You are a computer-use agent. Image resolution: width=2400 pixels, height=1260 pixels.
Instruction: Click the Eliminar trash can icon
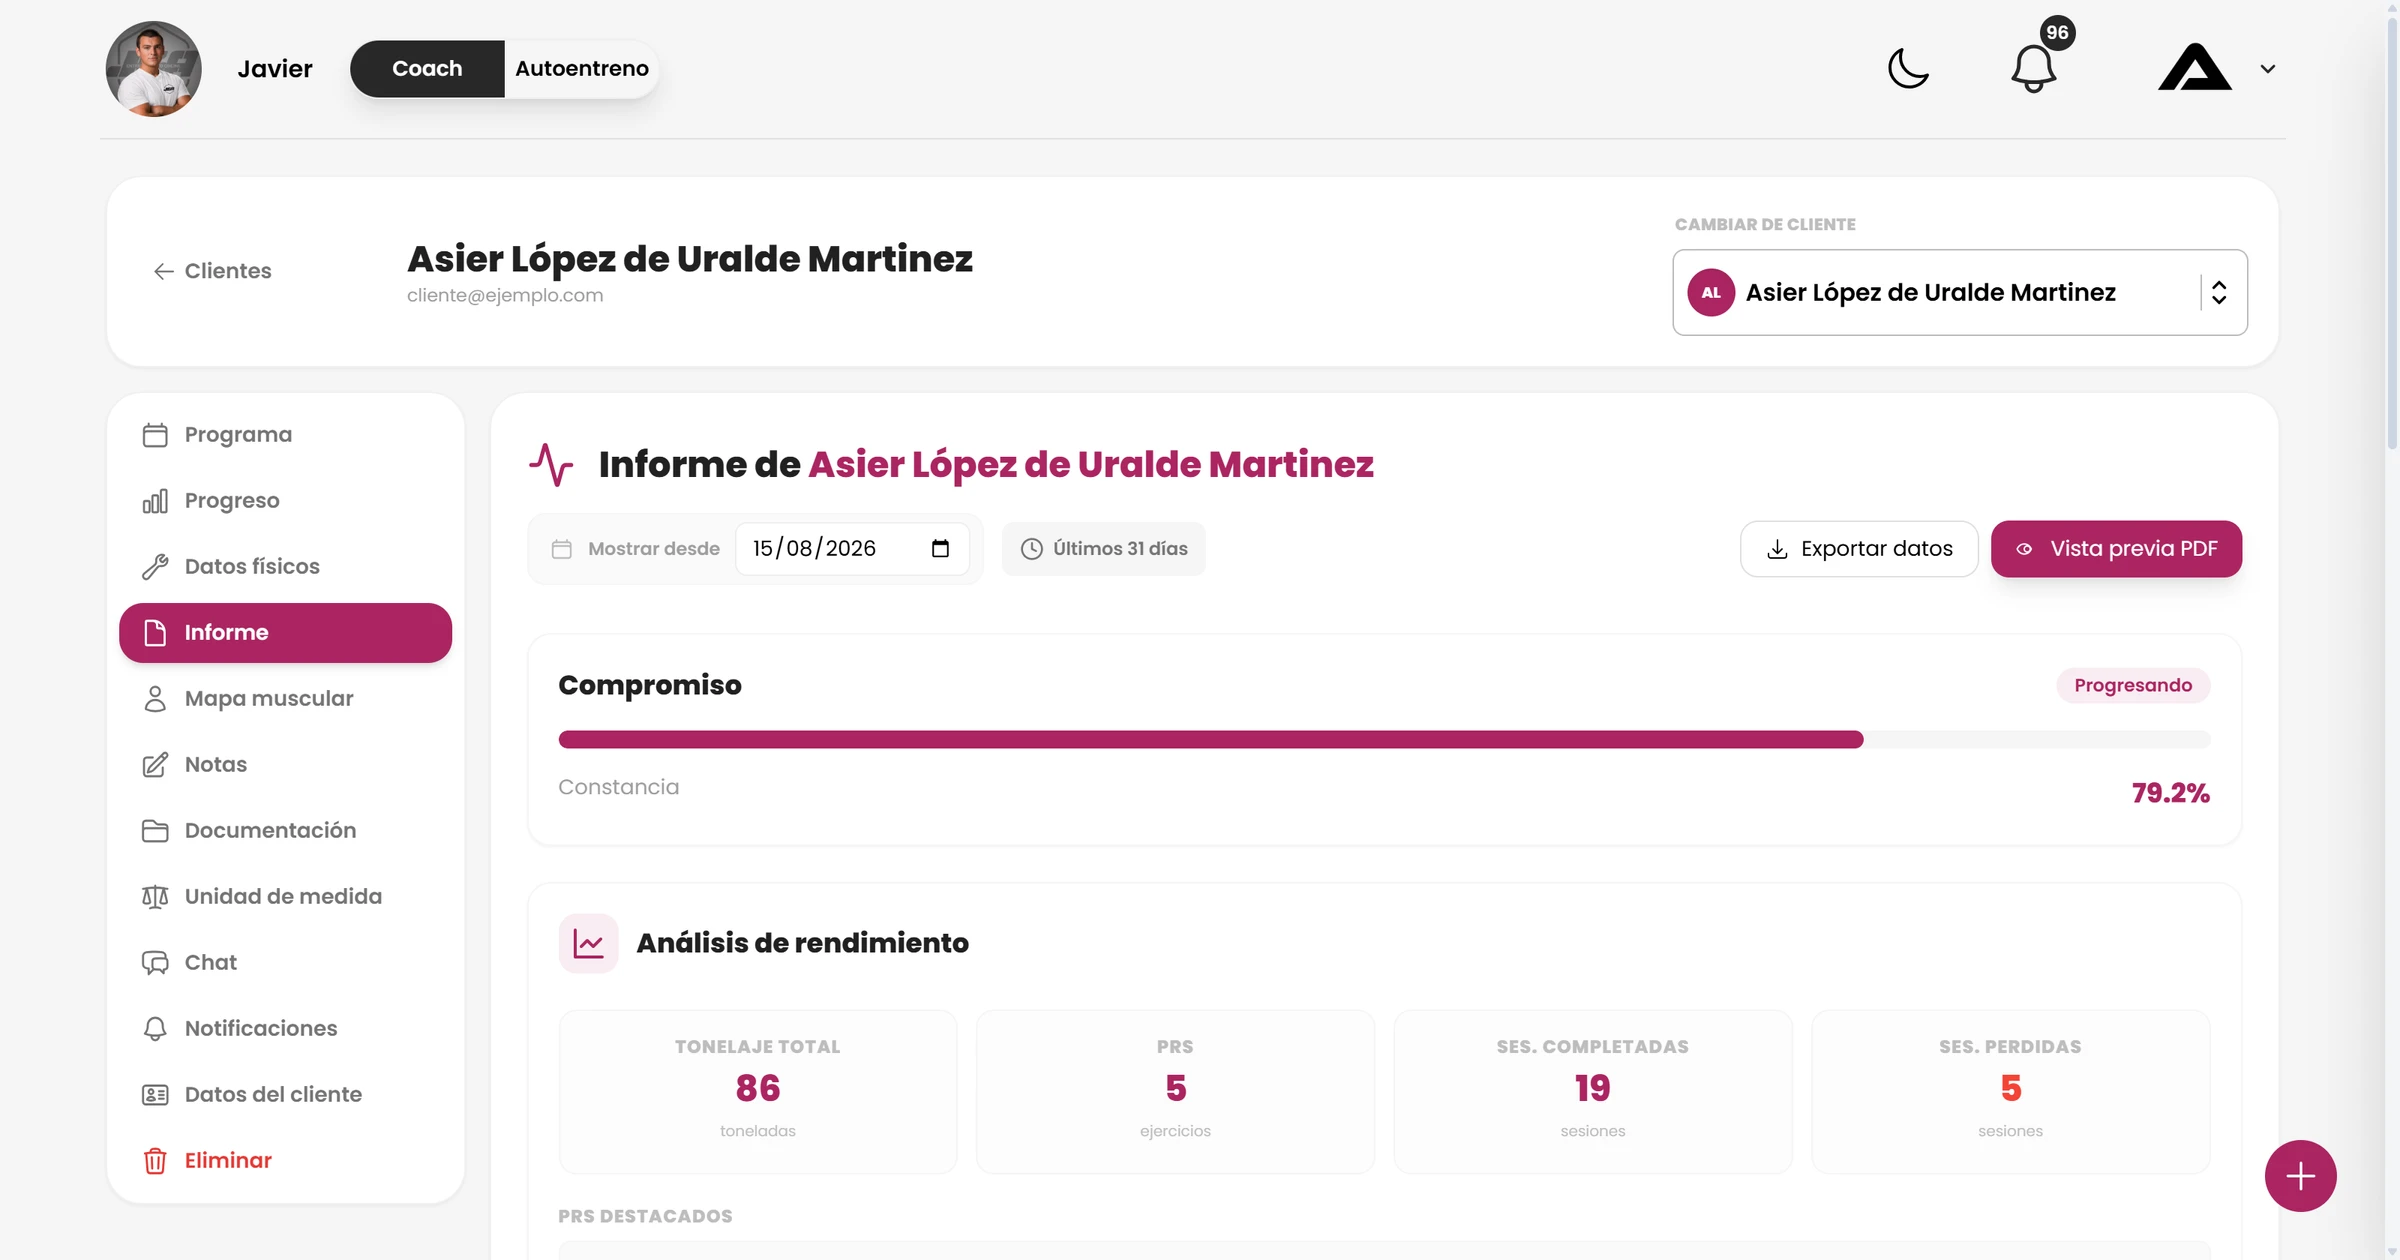(155, 1161)
